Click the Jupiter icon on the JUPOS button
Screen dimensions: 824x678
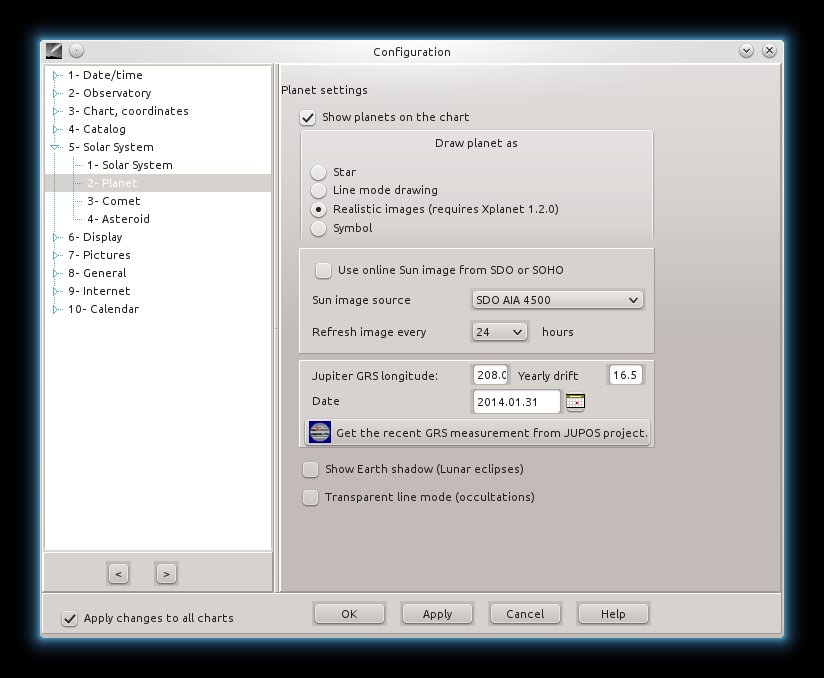pyautogui.click(x=320, y=432)
